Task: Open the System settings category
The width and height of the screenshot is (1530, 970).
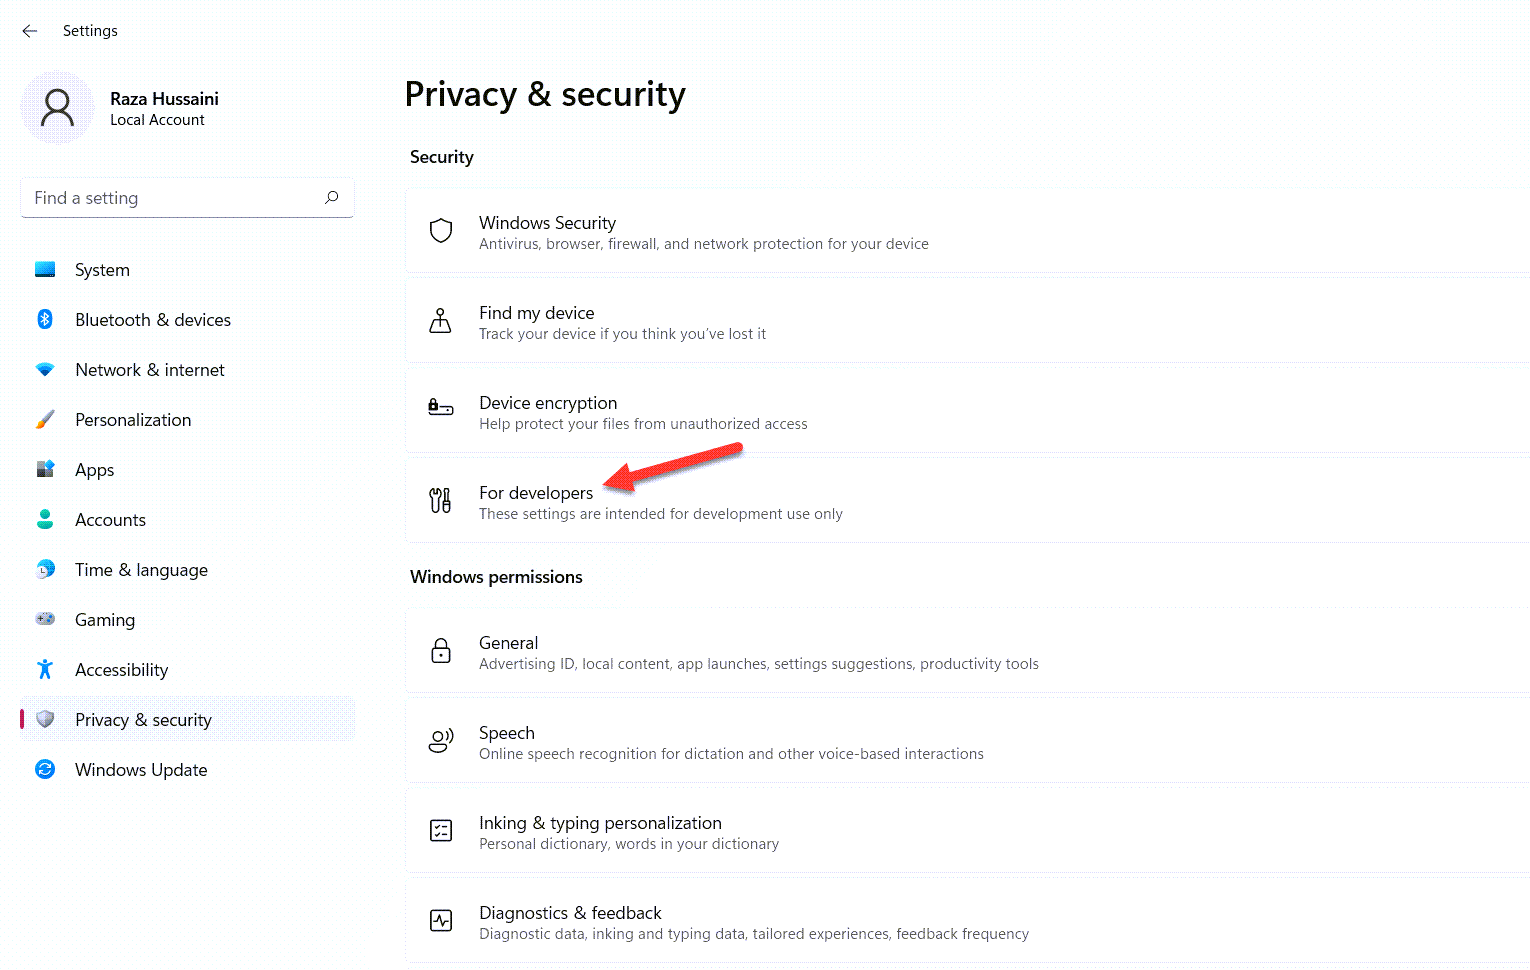Action: 102,270
